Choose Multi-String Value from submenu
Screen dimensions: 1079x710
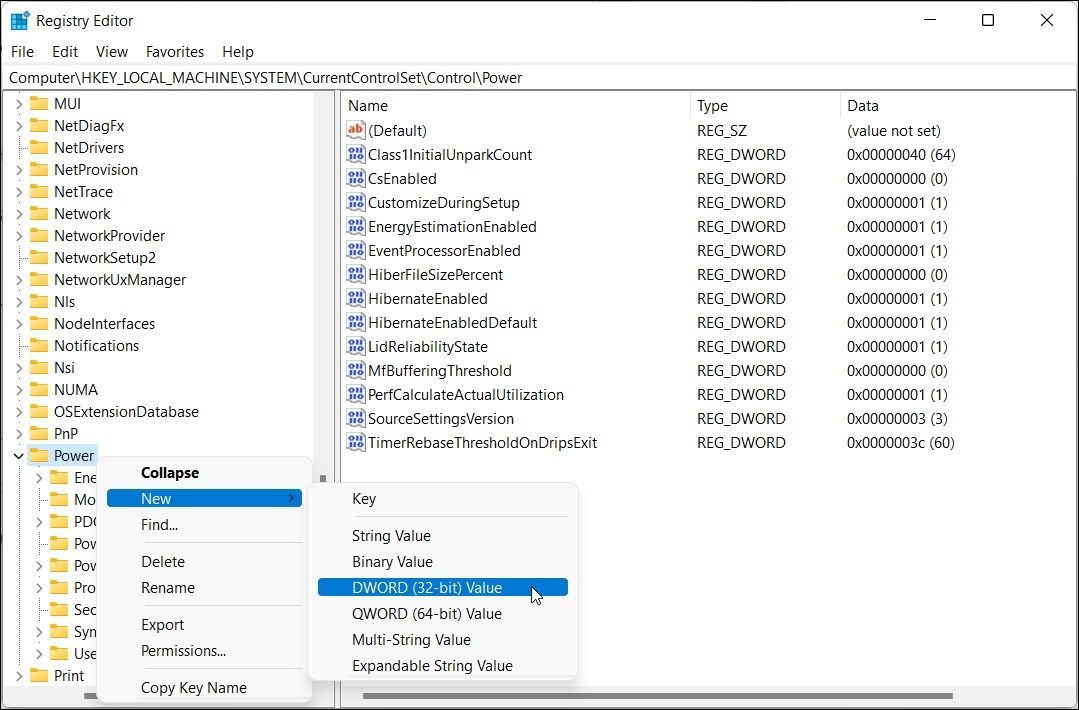442,640
